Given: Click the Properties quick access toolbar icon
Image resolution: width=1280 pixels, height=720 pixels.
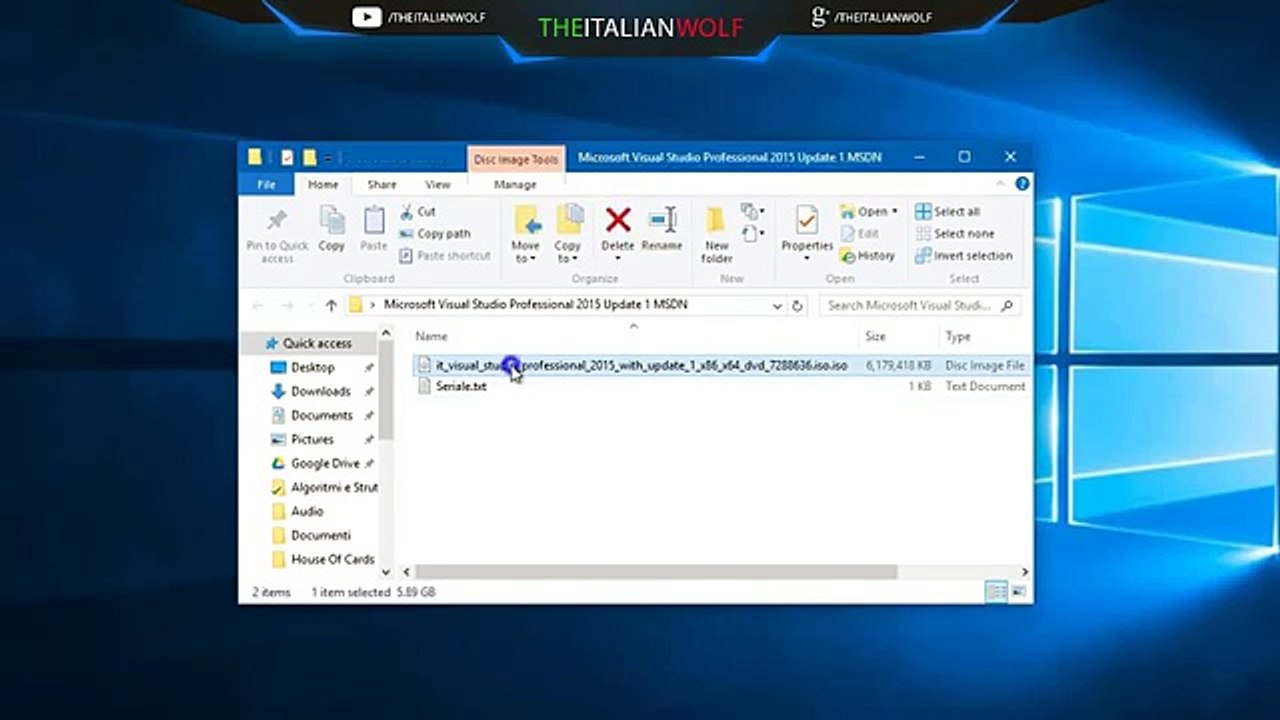Looking at the screenshot, I should (x=288, y=157).
